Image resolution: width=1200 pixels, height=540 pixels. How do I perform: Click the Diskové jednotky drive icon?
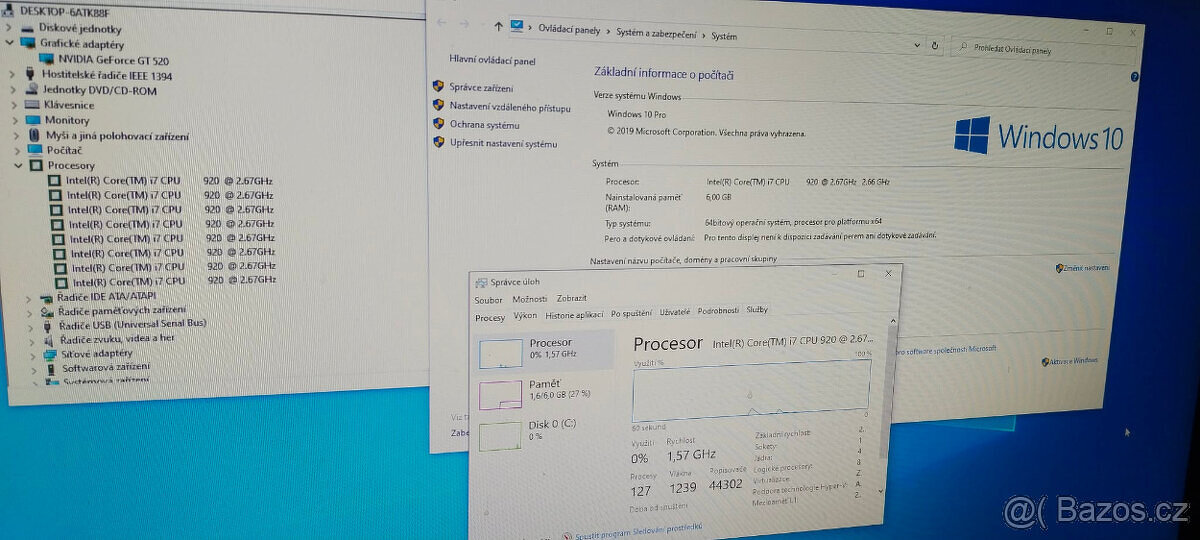click(x=27, y=28)
